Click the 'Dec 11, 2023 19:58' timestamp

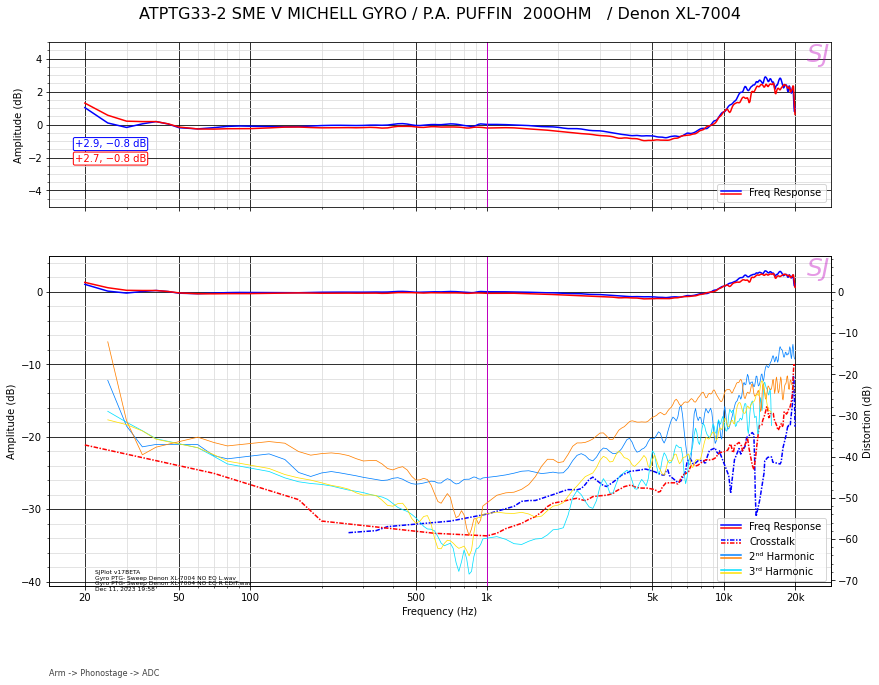click(125, 589)
